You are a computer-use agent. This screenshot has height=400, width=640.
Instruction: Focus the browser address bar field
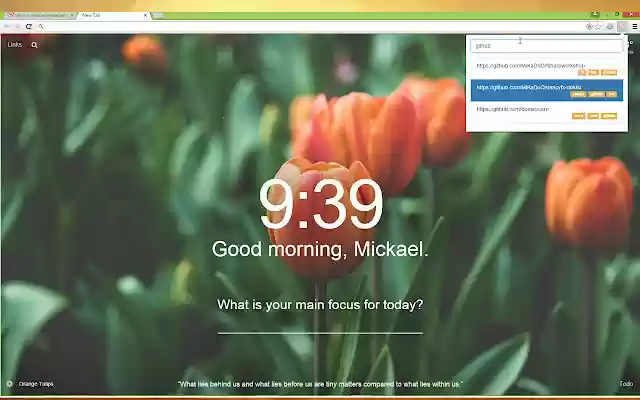click(x=312, y=27)
